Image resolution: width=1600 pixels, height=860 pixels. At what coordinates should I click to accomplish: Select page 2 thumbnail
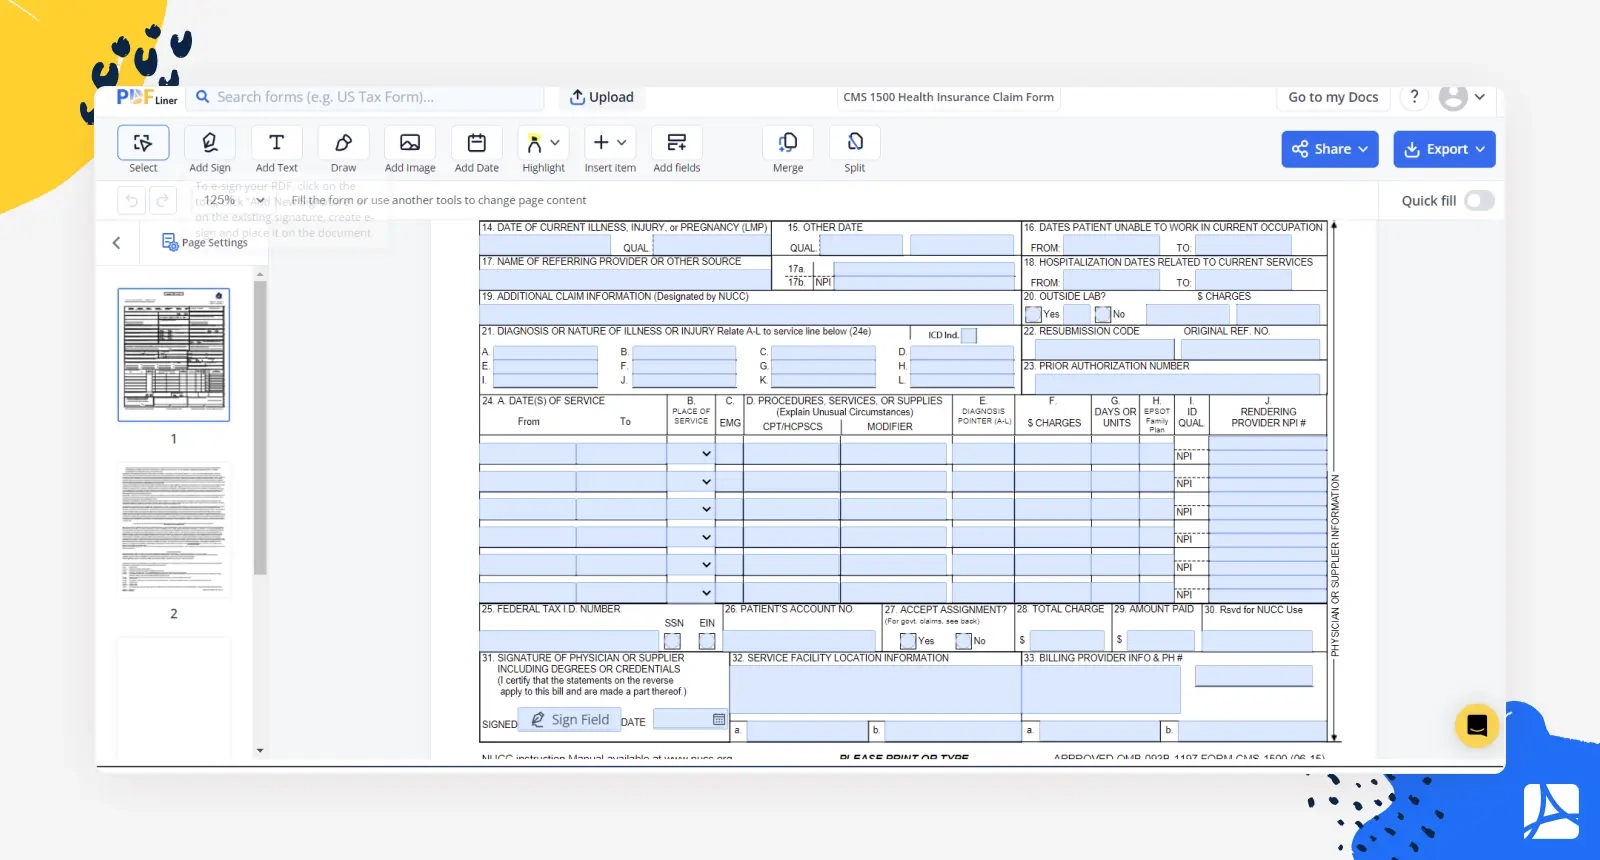pos(174,530)
